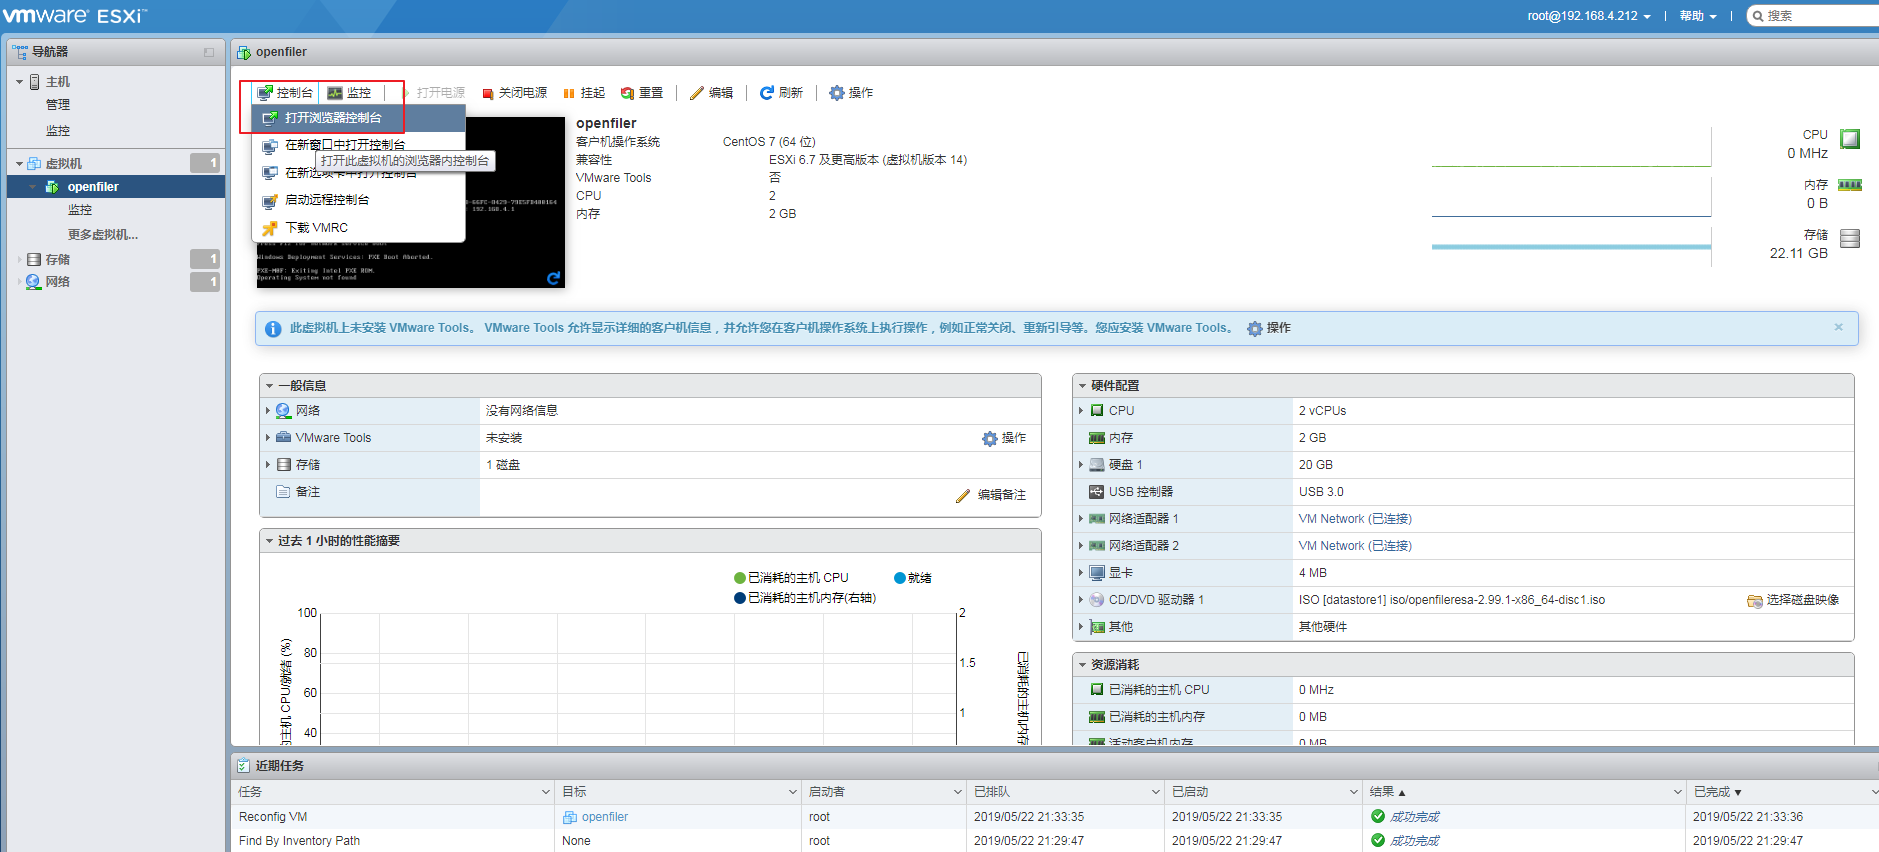Dismiss the VMware Tools notification banner

(1838, 327)
